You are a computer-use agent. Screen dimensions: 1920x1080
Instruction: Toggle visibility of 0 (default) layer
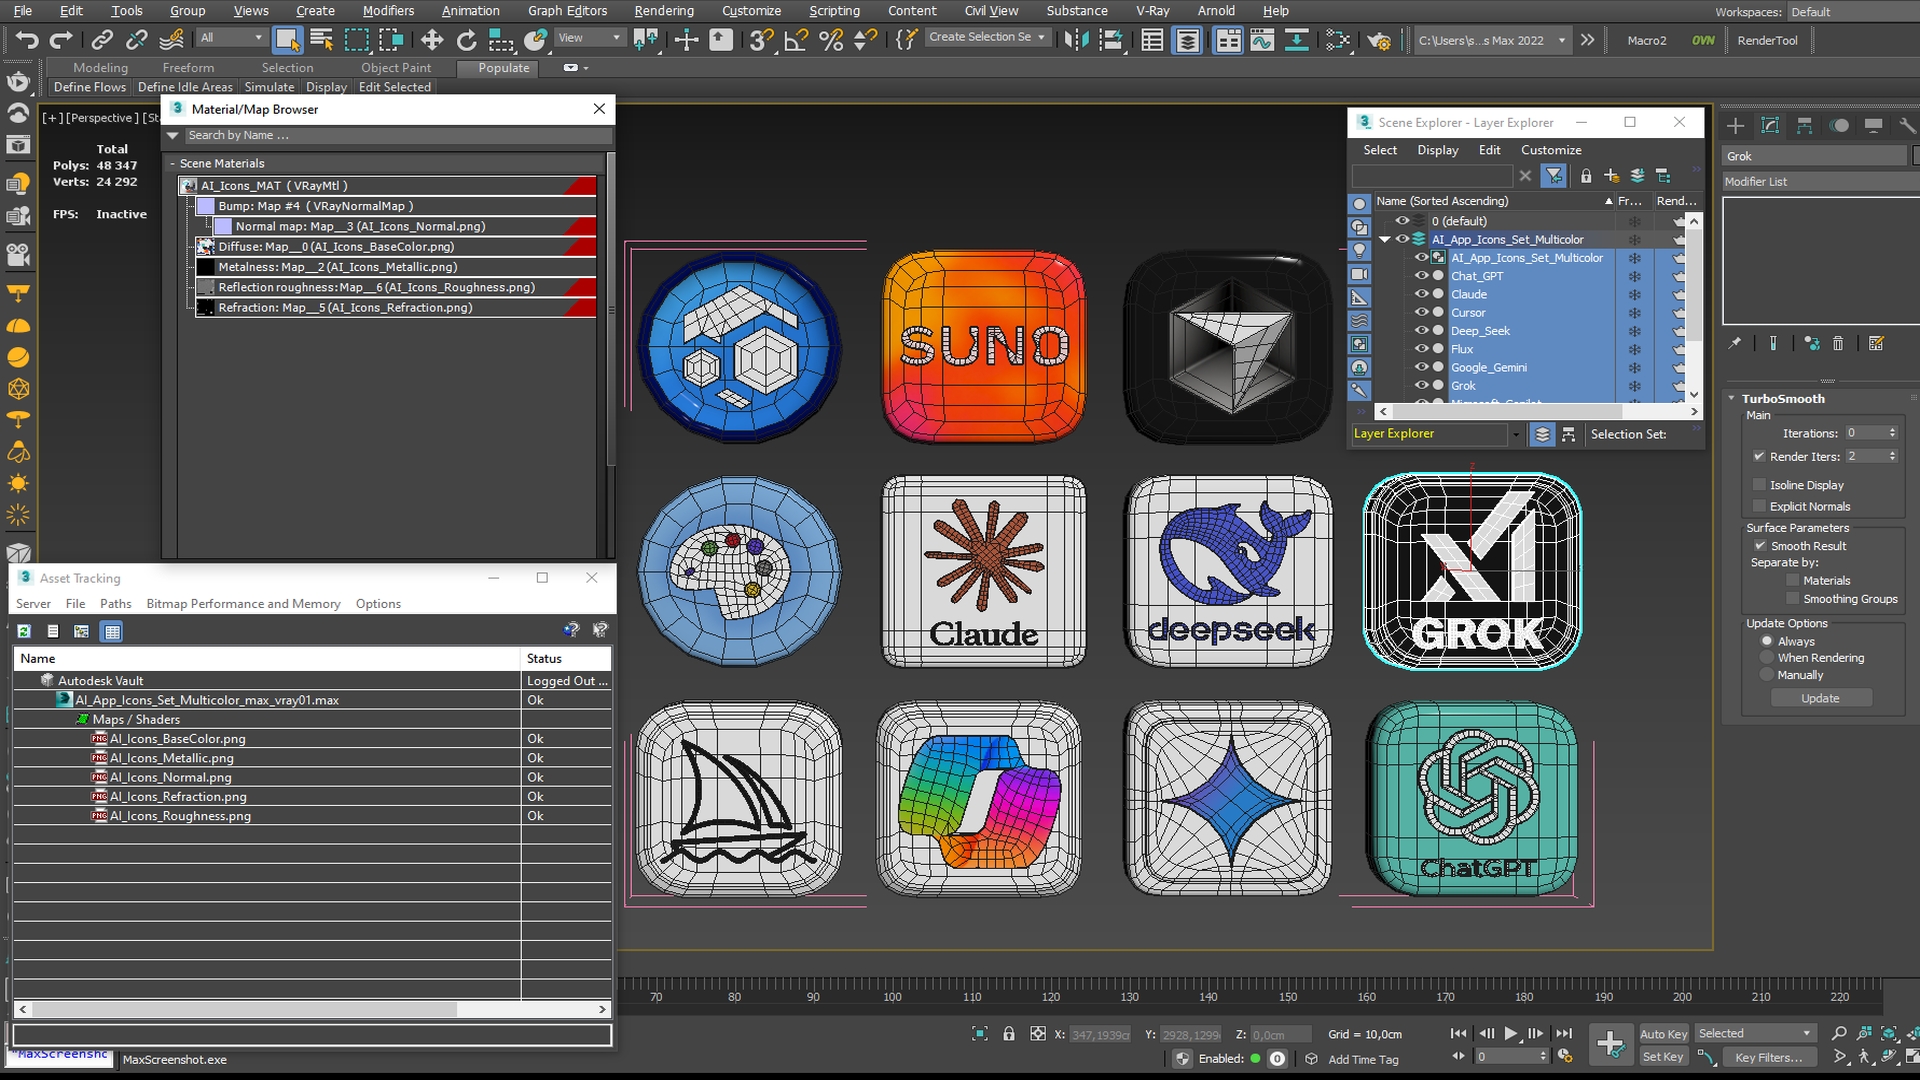pos(1402,221)
